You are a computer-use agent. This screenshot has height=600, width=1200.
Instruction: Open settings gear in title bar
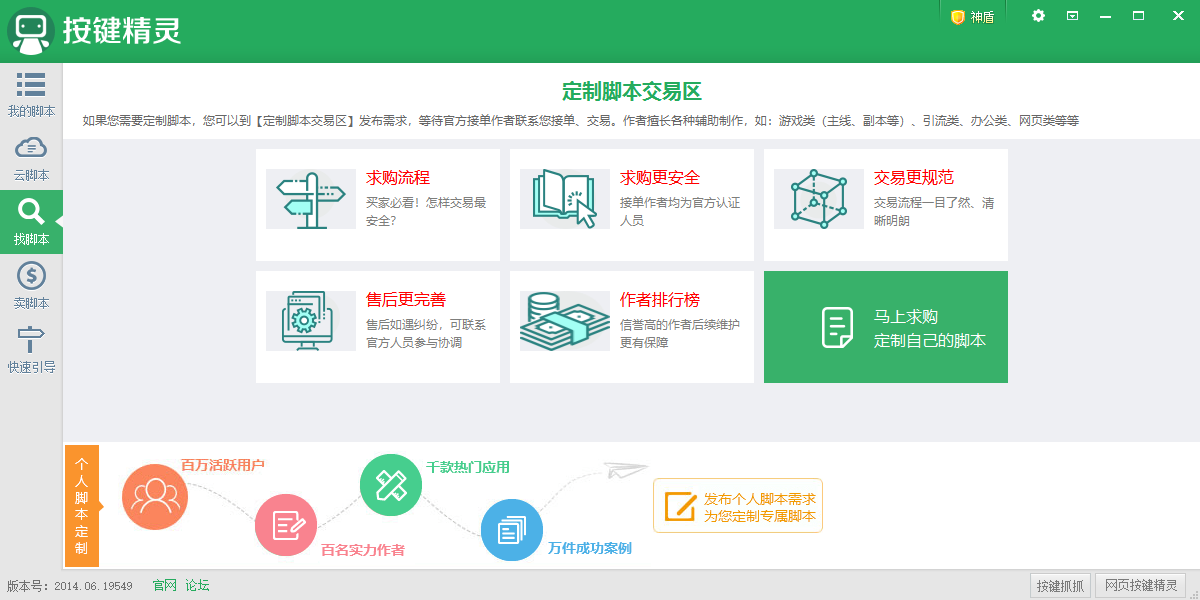[x=1038, y=16]
